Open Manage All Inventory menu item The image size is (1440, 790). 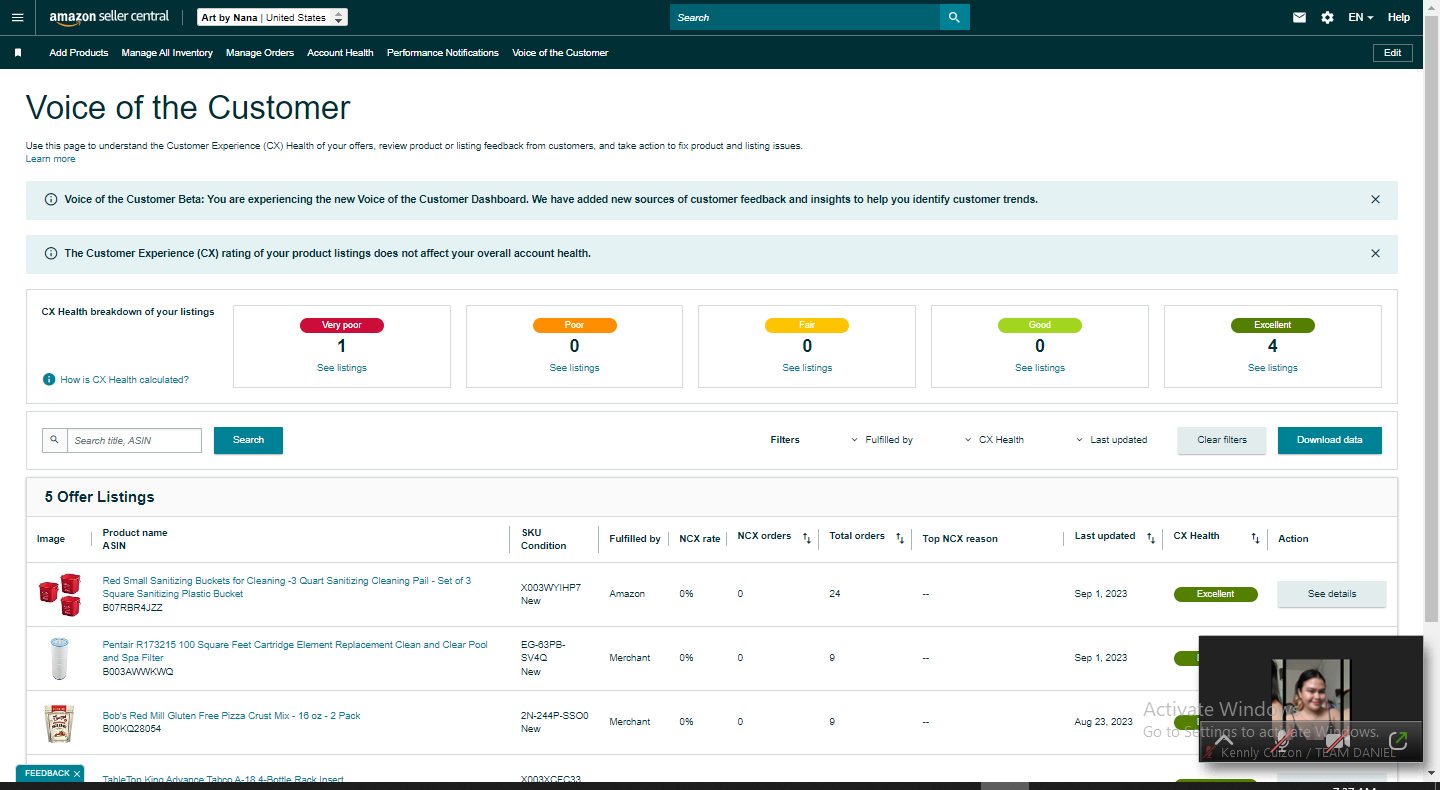click(x=167, y=53)
